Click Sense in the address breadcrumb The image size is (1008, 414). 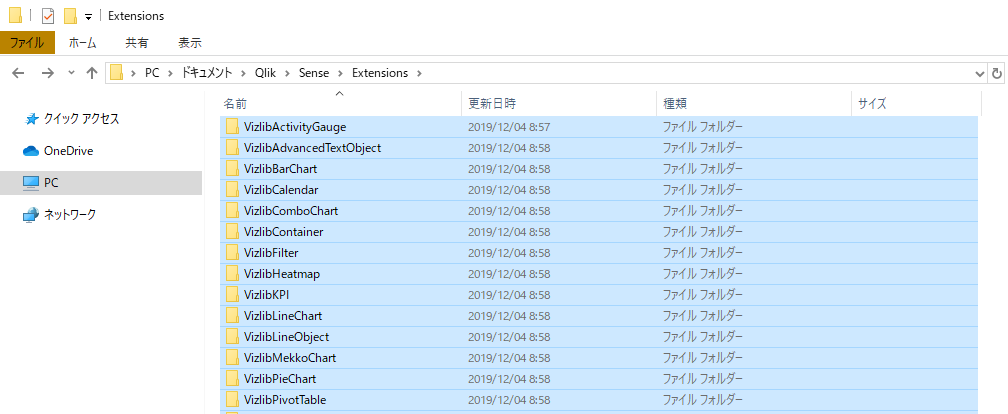point(314,73)
